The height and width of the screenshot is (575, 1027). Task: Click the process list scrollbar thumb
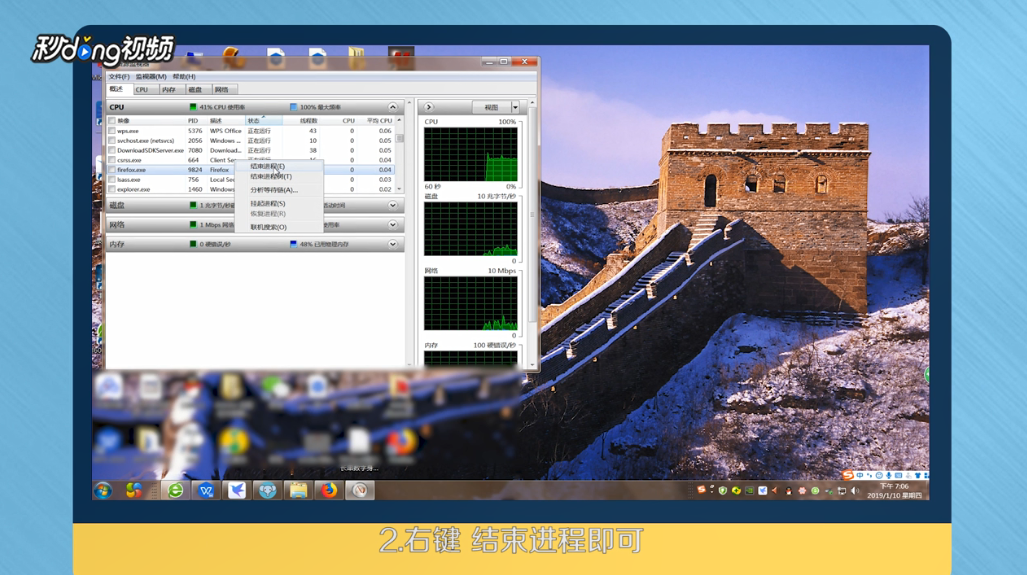pos(400,138)
